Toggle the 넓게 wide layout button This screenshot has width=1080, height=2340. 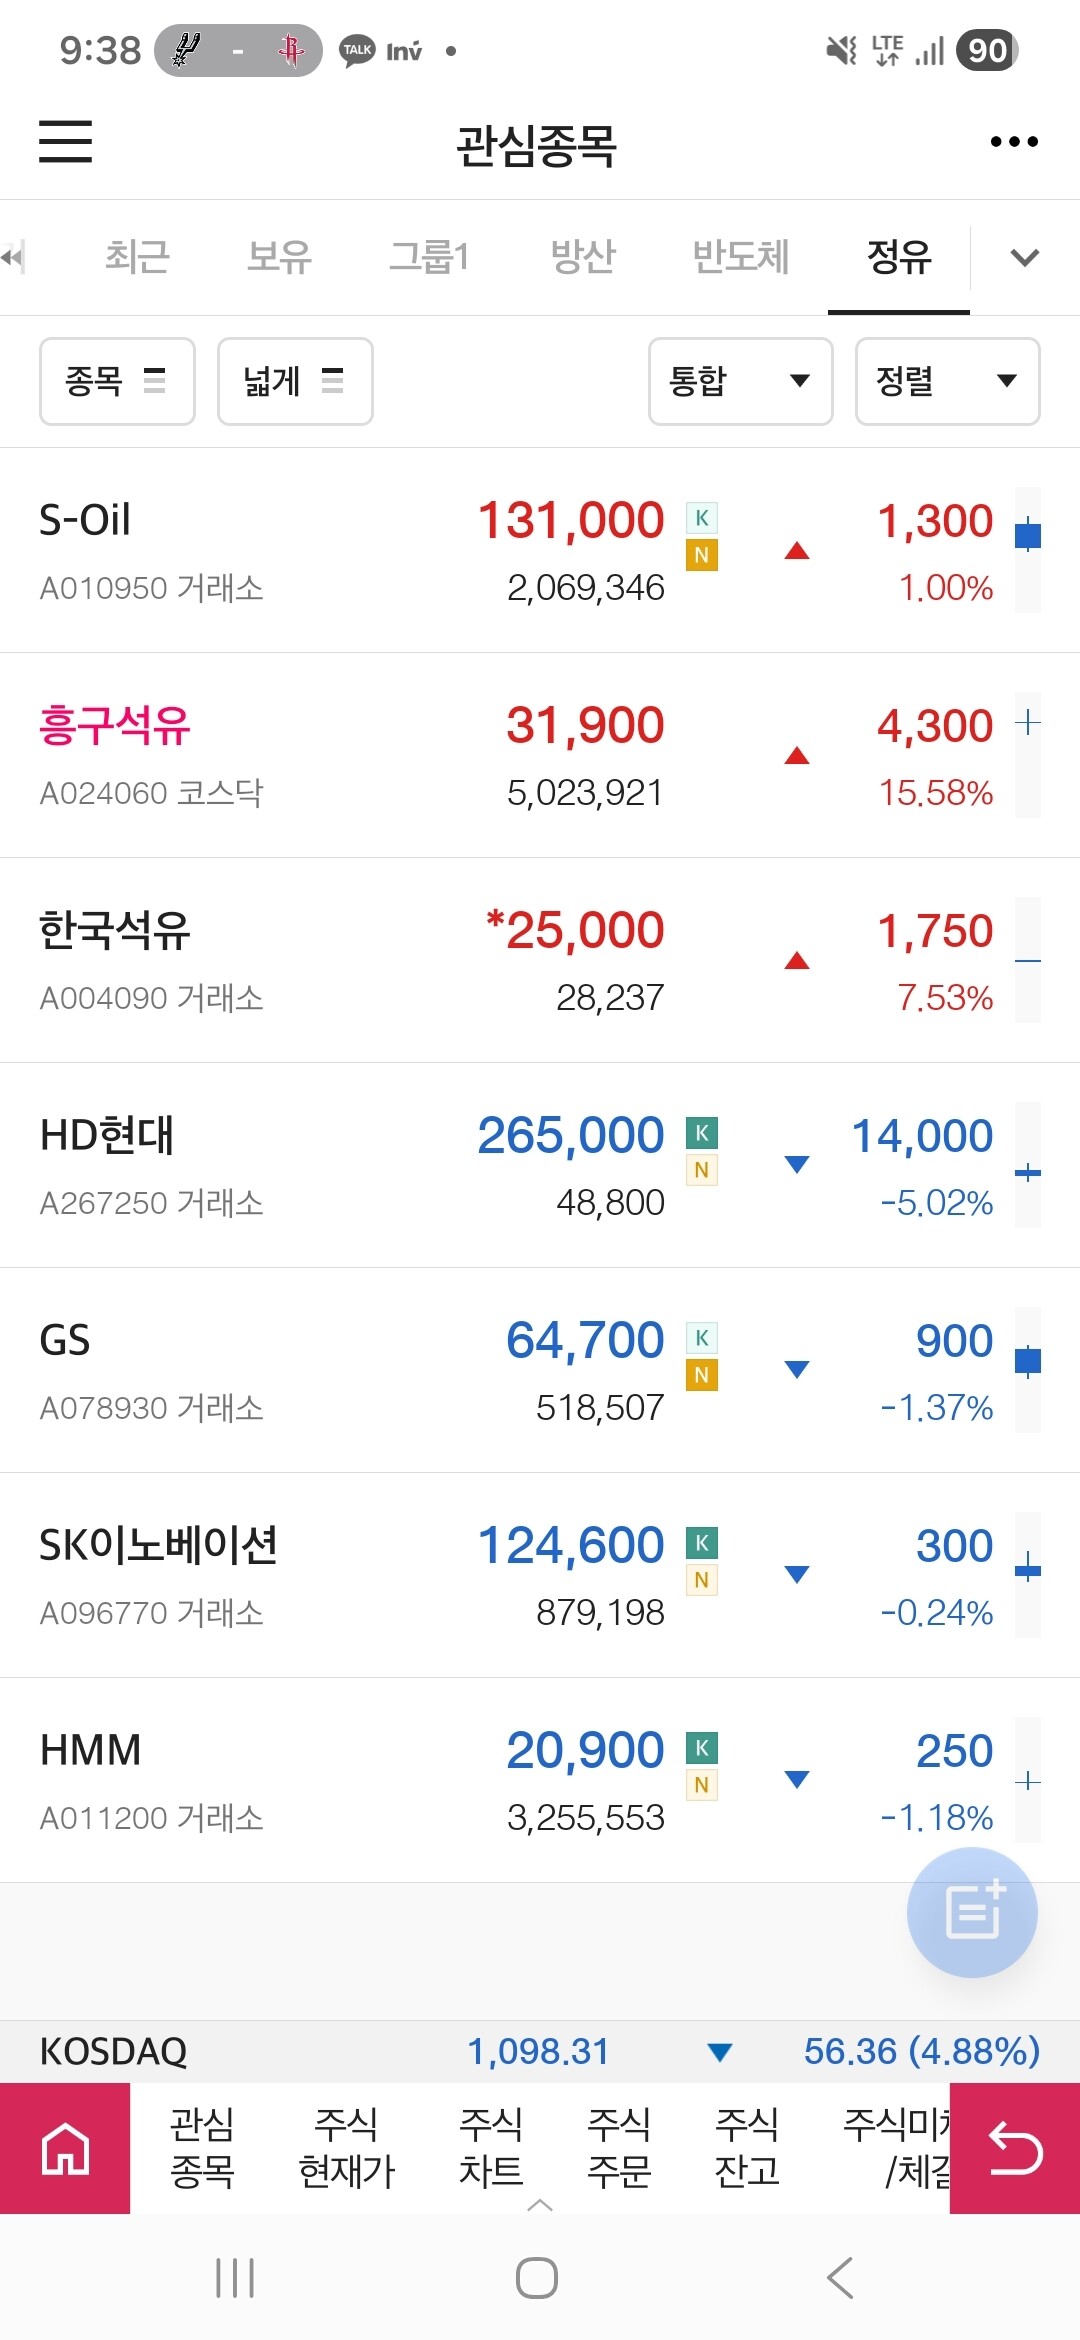pos(295,381)
